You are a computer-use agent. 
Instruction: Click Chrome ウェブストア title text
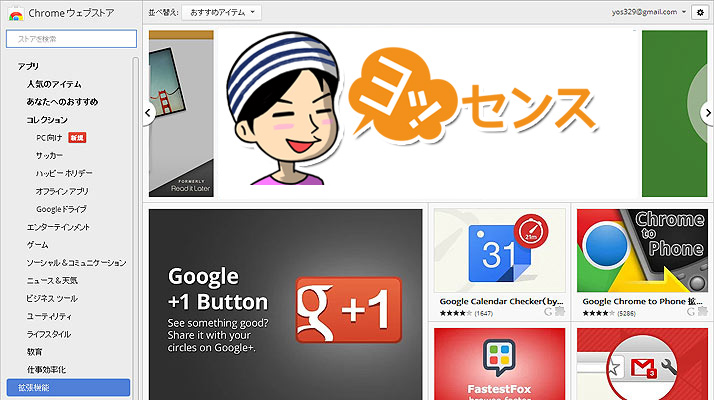point(71,13)
